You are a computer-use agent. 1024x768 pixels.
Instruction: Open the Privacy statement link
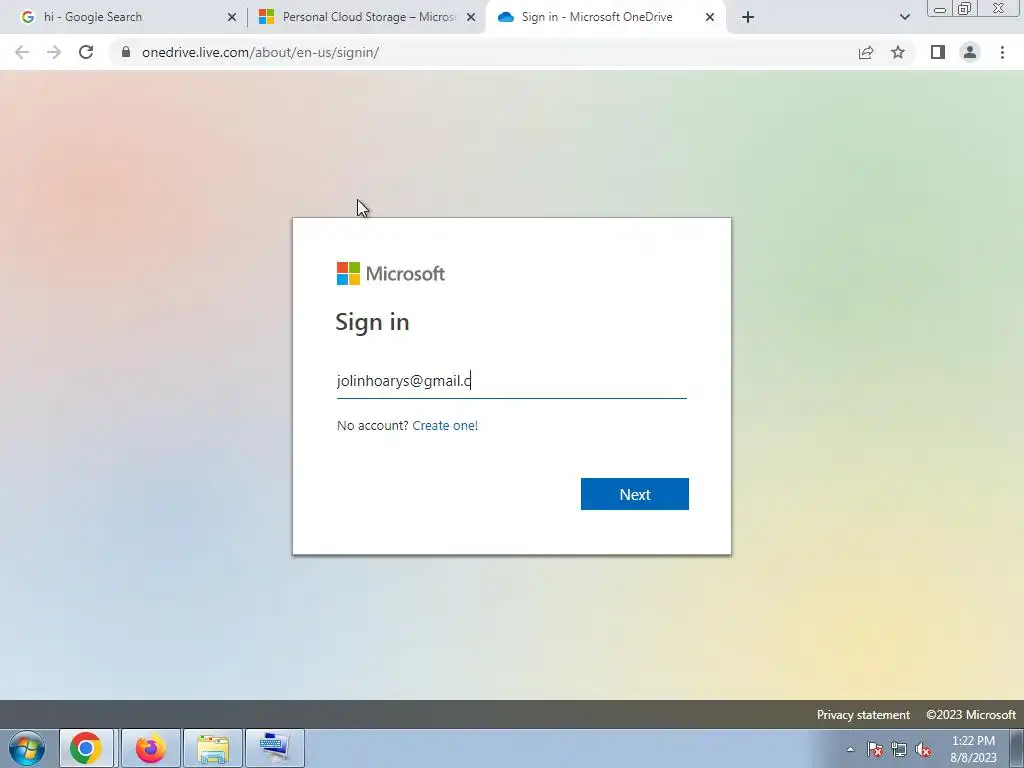(863, 714)
